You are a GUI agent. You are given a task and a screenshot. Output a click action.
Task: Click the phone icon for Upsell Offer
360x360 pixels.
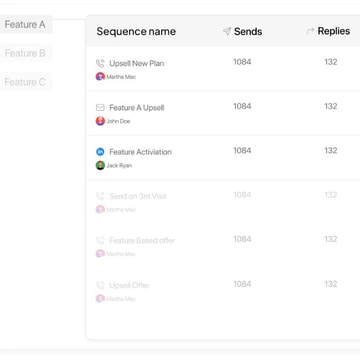100,285
